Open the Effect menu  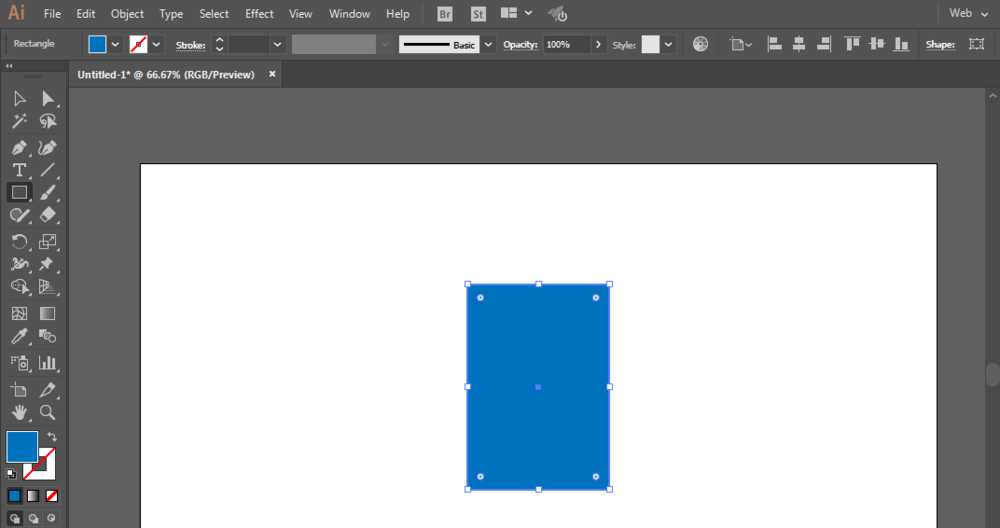(259, 14)
